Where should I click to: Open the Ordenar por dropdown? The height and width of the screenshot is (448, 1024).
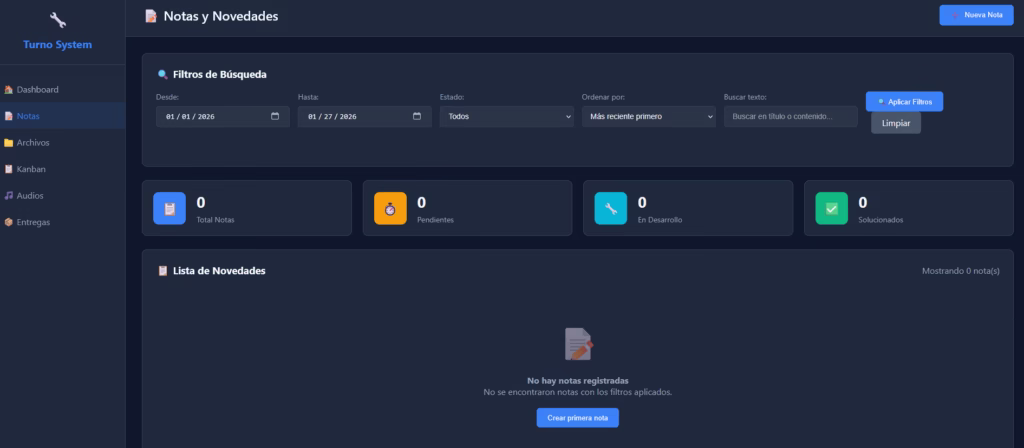pos(648,117)
